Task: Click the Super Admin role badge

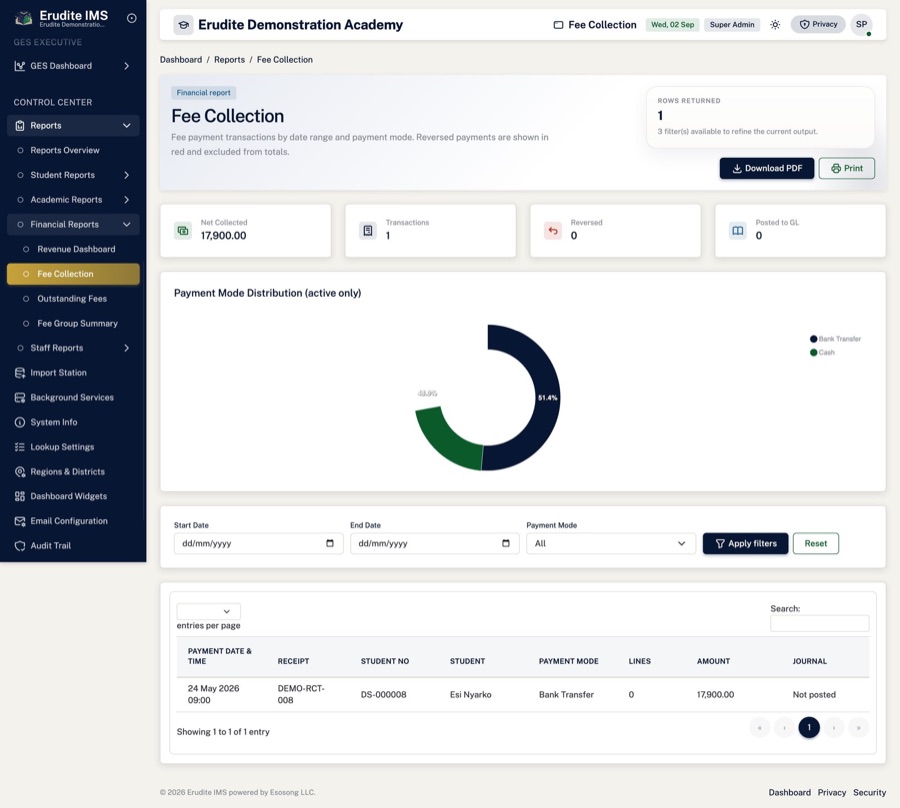Action: point(732,25)
